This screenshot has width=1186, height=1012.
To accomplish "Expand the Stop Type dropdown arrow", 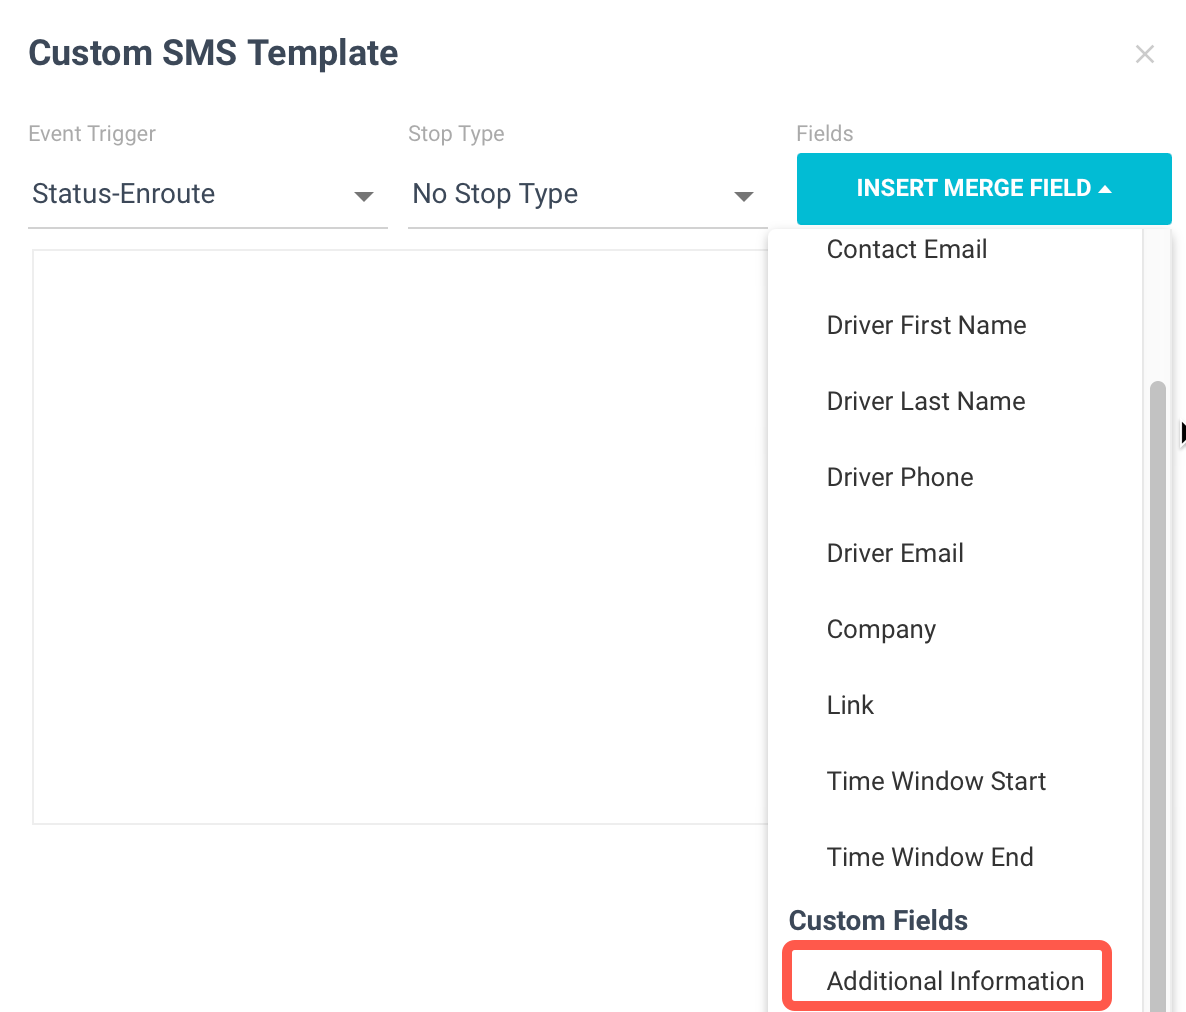I will tap(744, 197).
